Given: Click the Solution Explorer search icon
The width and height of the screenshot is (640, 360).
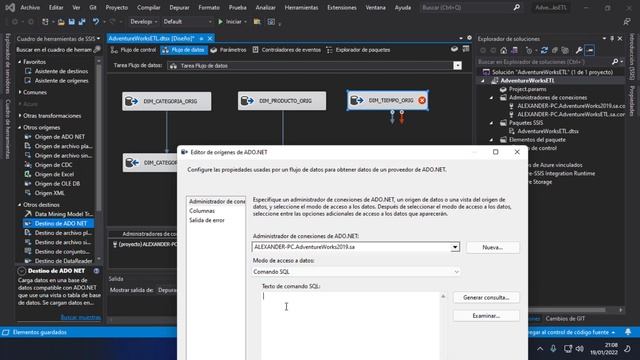Looking at the screenshot, I should 615,62.
